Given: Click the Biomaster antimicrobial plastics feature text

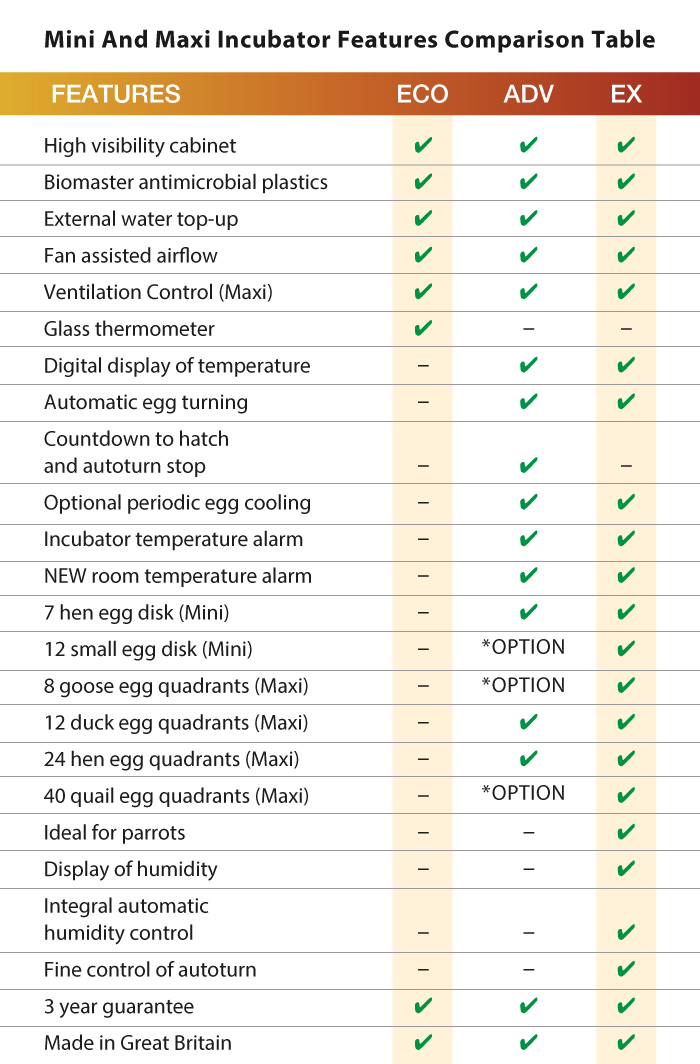Looking at the screenshot, I should pyautogui.click(x=186, y=183).
